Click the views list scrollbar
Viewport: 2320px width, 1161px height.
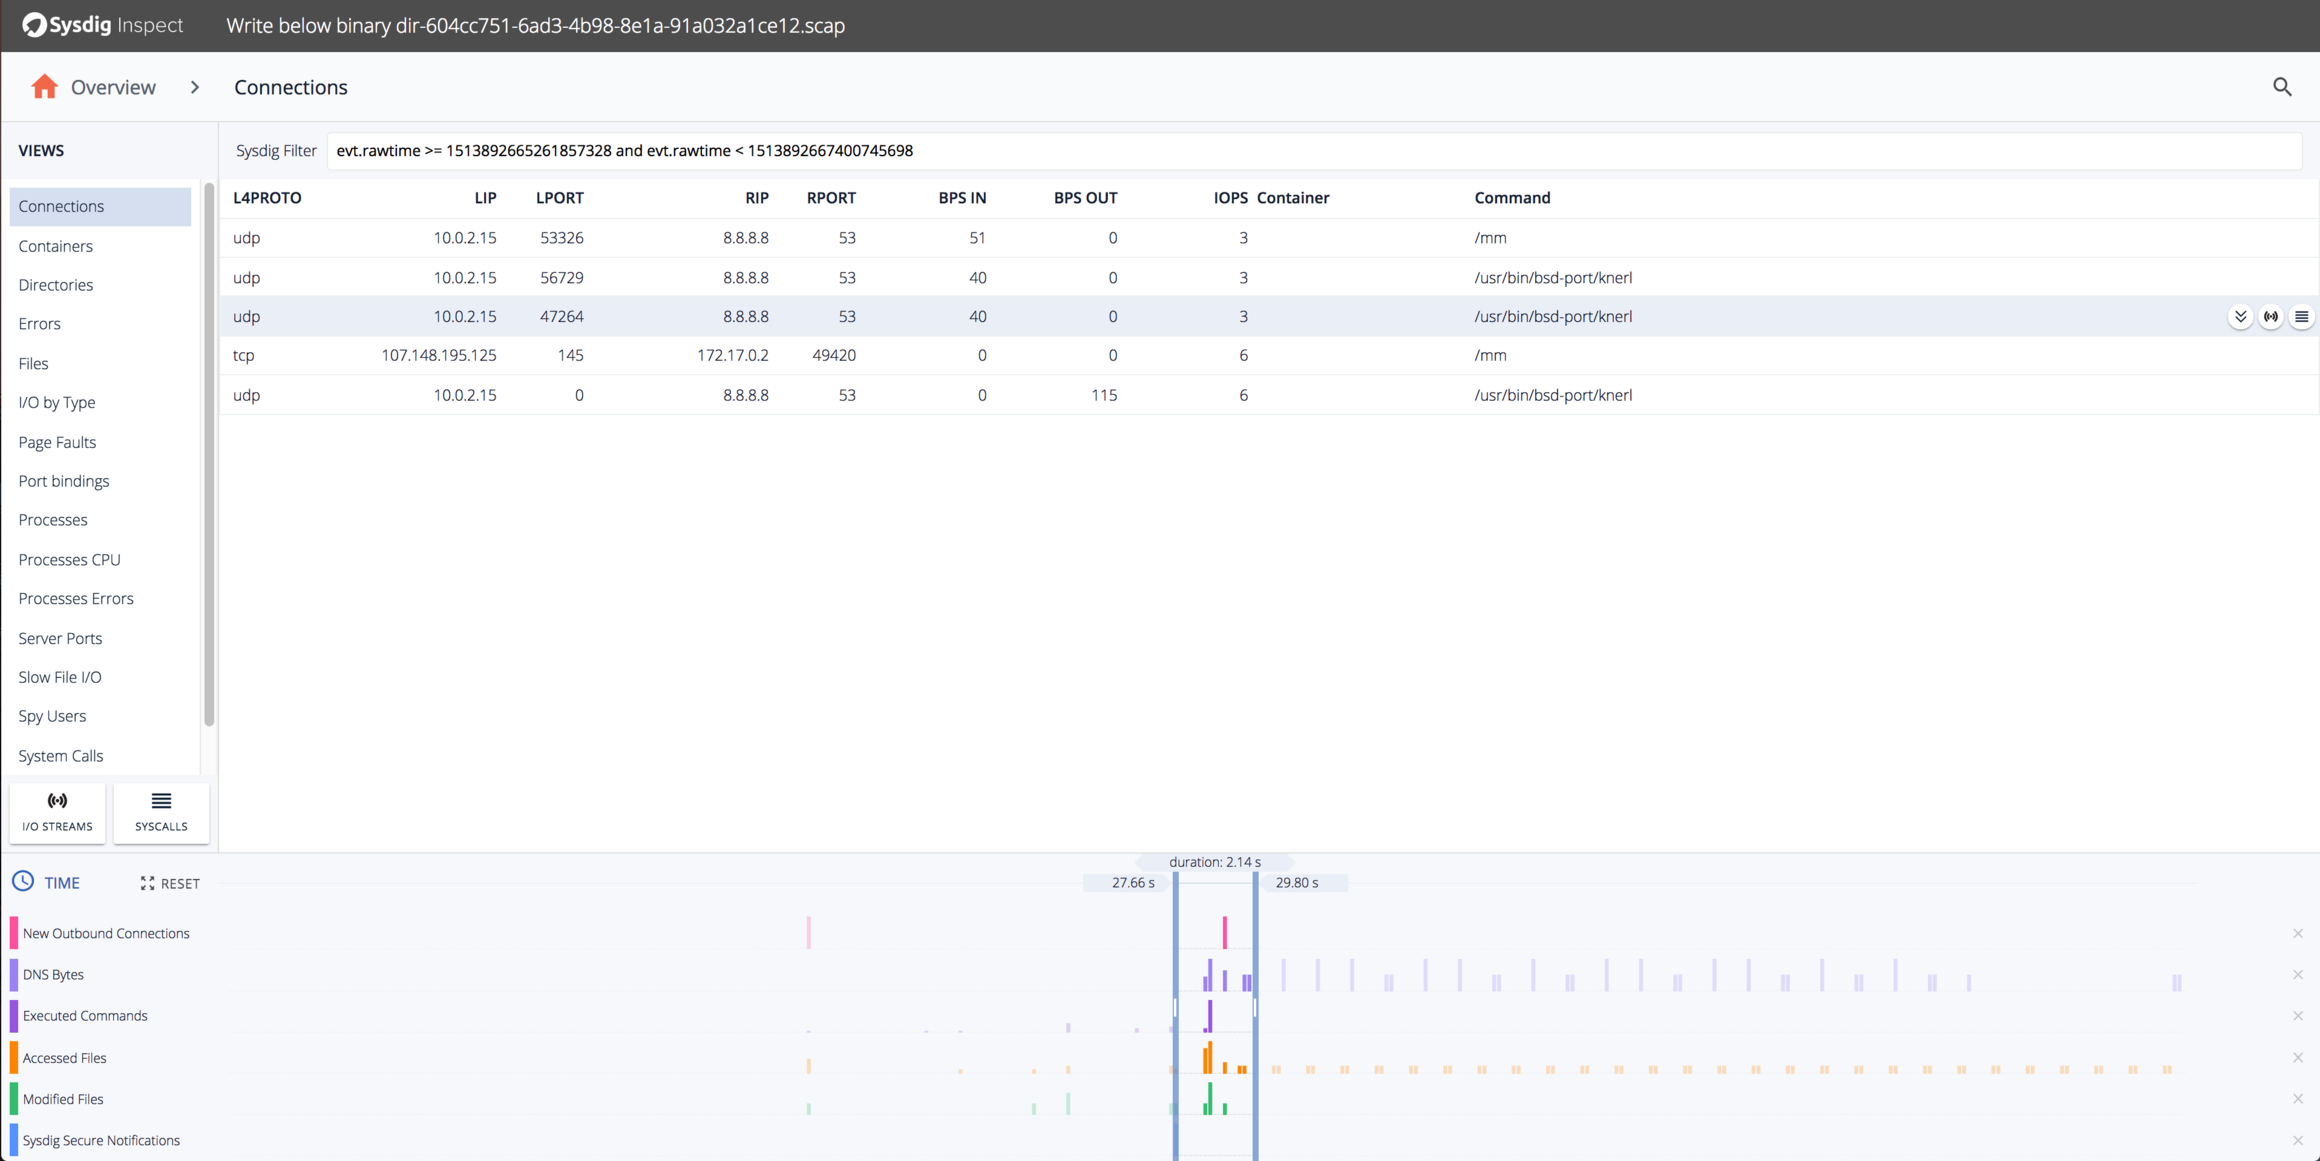click(209, 454)
